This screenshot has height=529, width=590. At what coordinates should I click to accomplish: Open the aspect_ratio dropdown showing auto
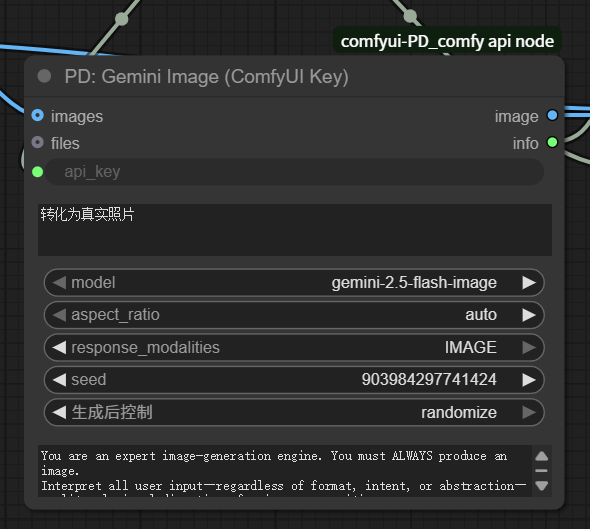(x=294, y=315)
